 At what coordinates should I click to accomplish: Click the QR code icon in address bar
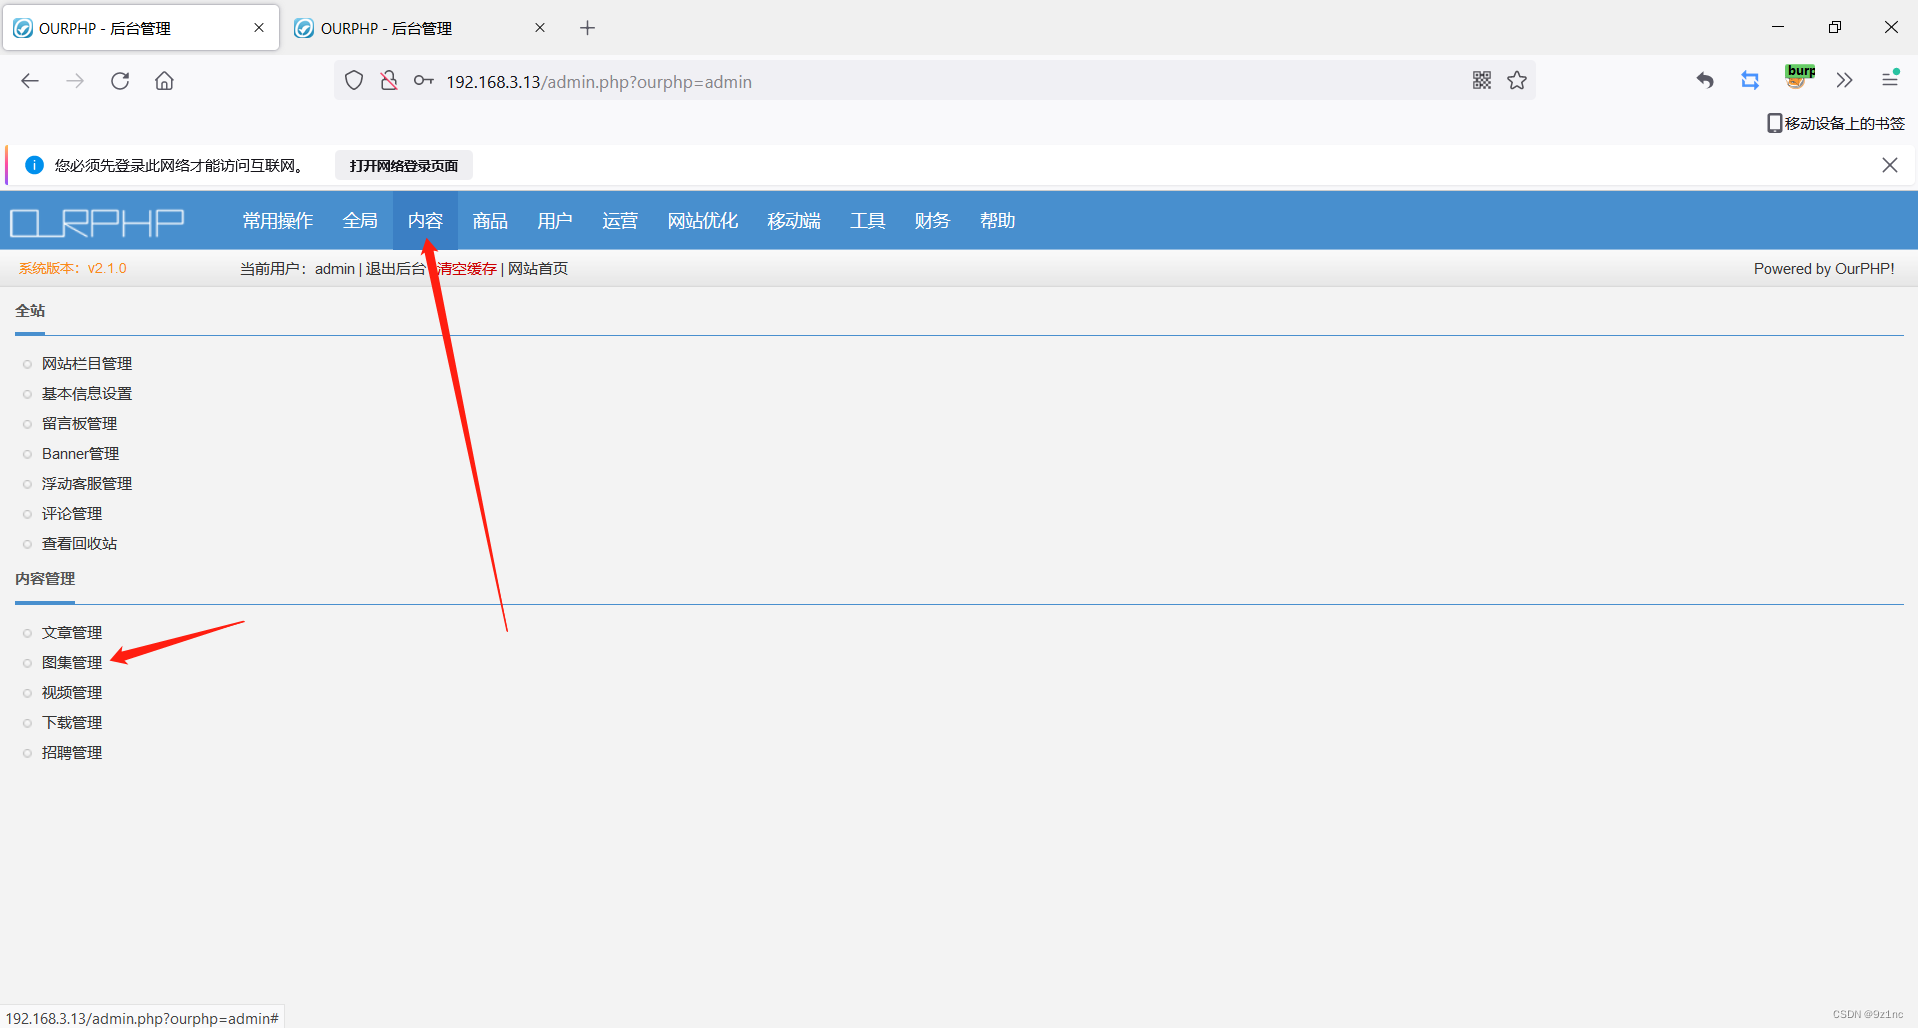click(x=1482, y=81)
